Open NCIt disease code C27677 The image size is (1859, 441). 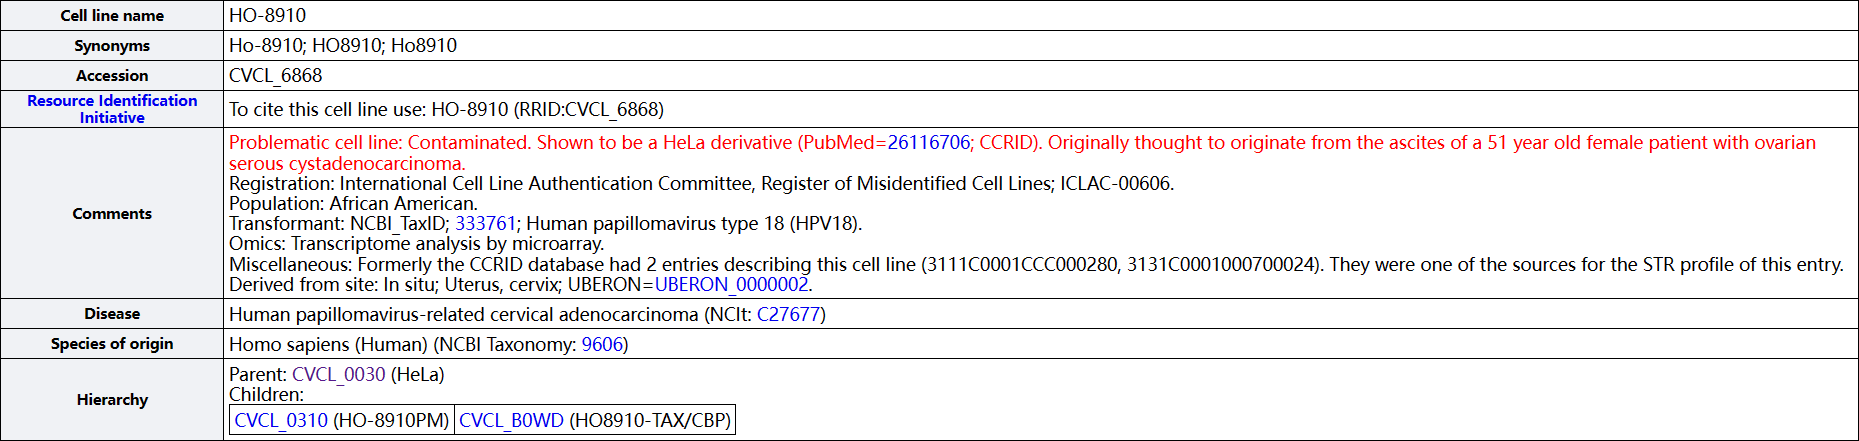(x=788, y=315)
